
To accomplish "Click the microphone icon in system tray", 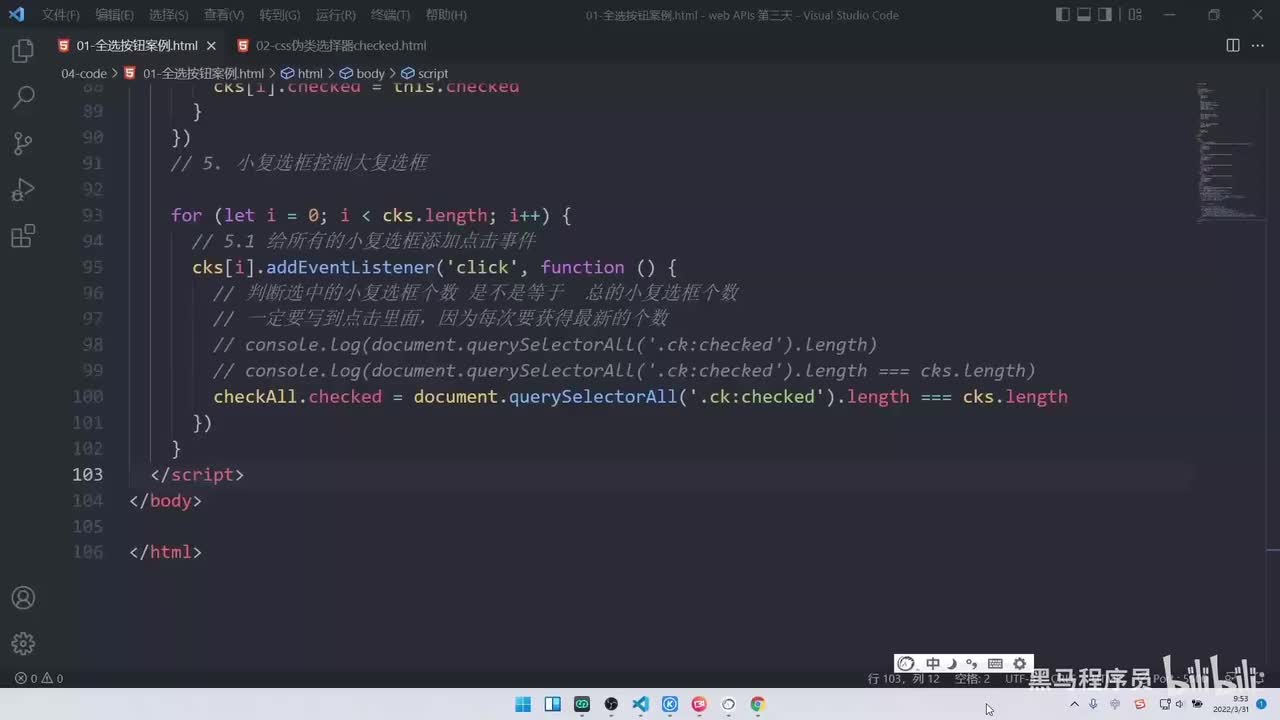I will [x=1093, y=704].
